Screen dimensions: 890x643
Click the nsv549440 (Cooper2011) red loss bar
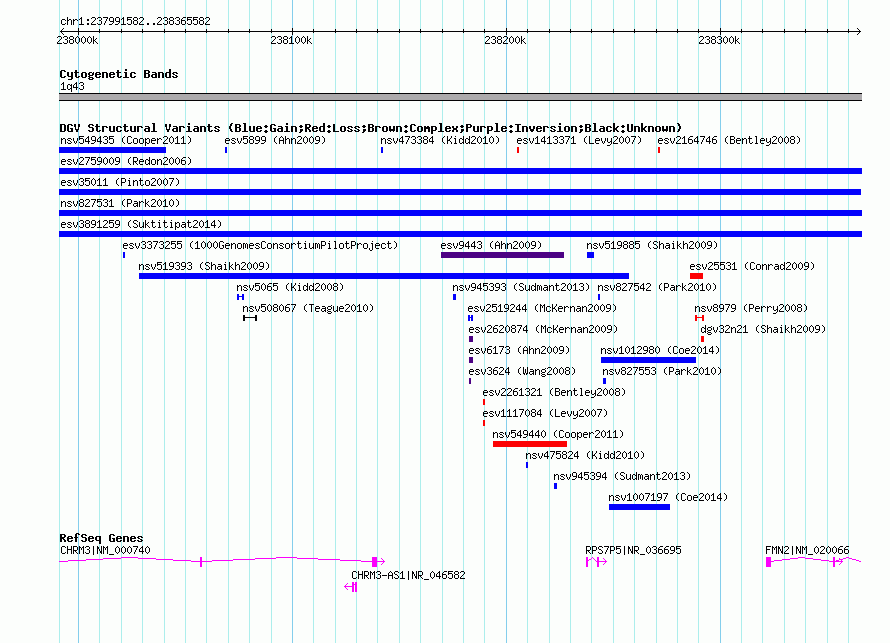coord(530,444)
